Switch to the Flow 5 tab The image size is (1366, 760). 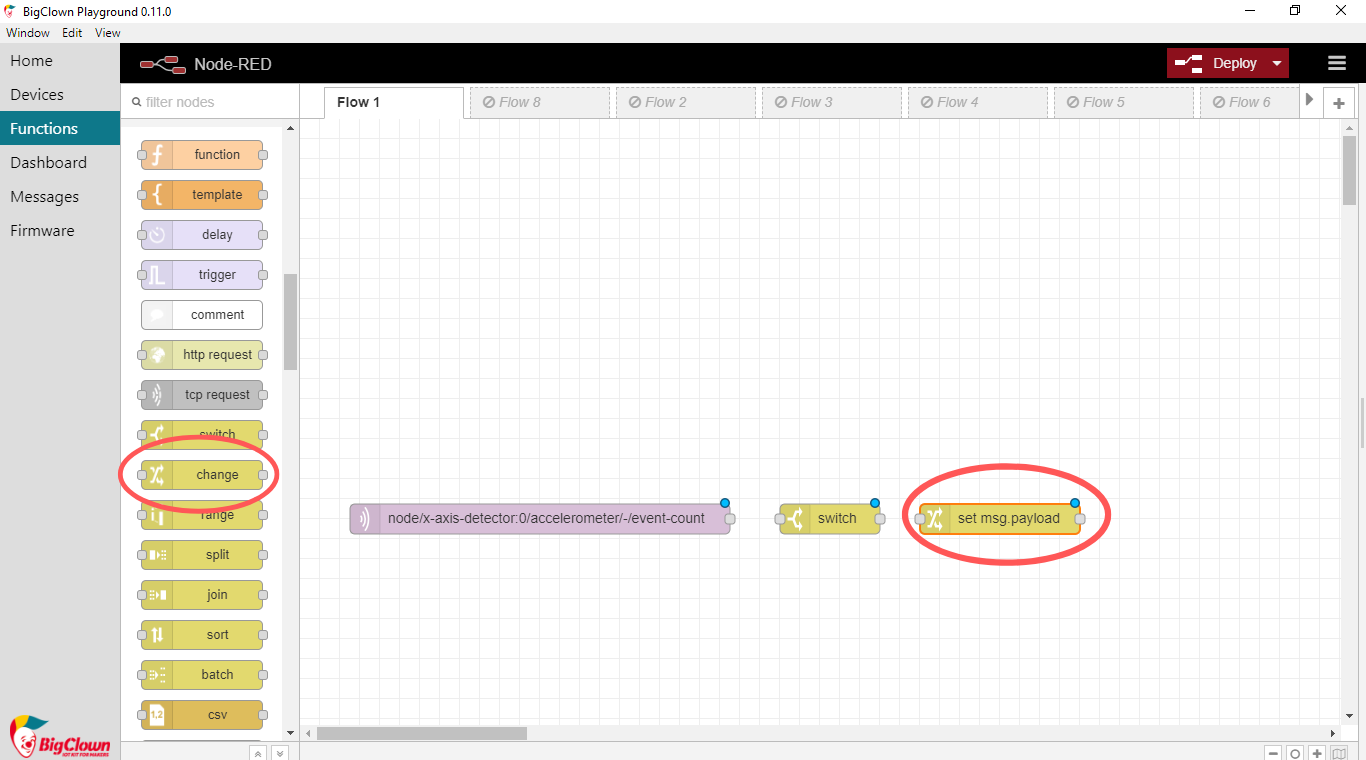[x=1124, y=102]
